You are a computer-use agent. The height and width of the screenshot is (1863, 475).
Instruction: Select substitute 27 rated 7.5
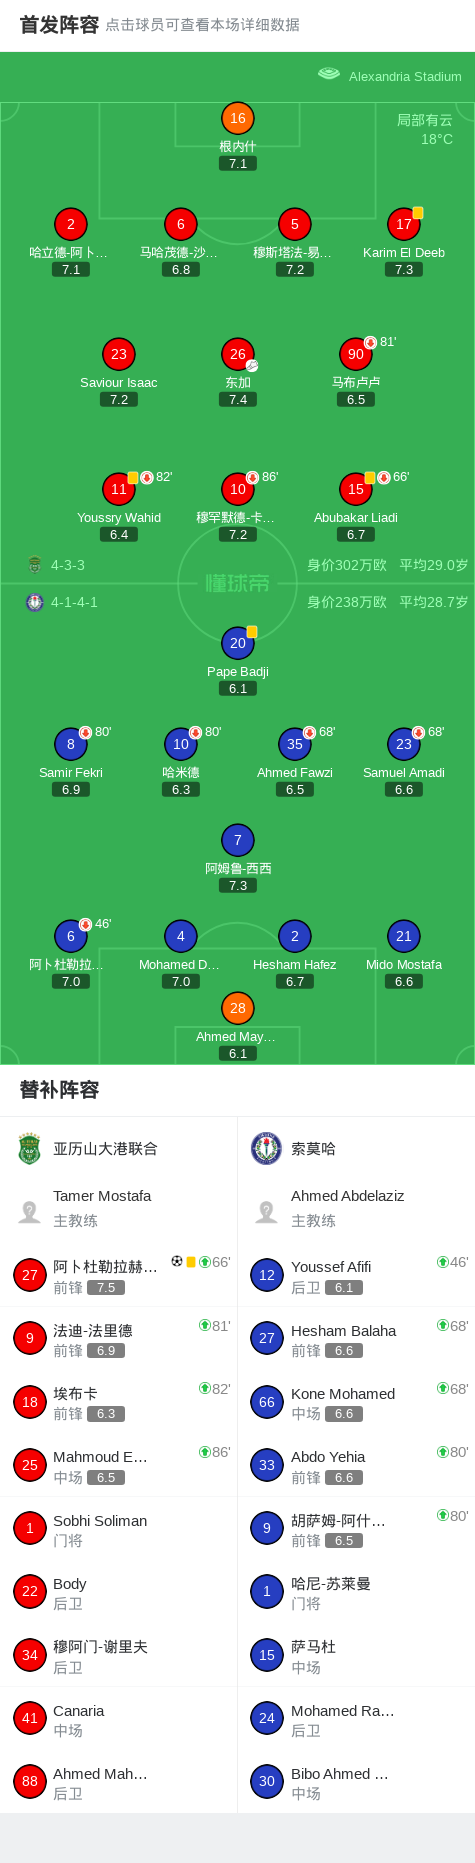119,1275
